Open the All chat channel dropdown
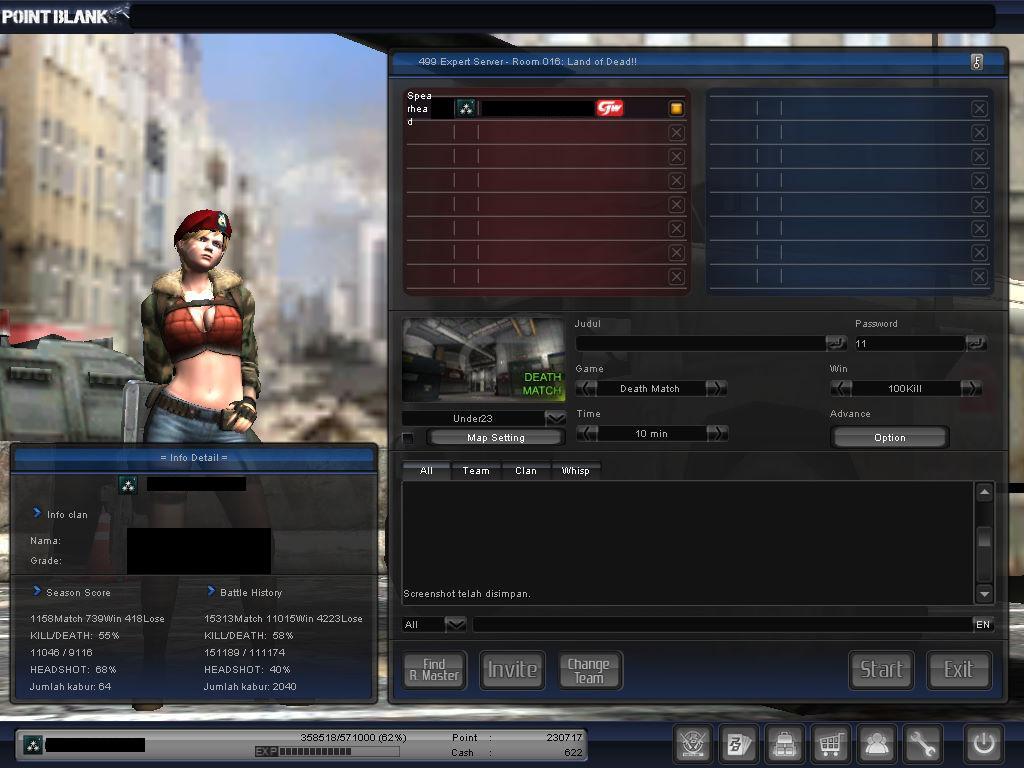 [x=455, y=625]
